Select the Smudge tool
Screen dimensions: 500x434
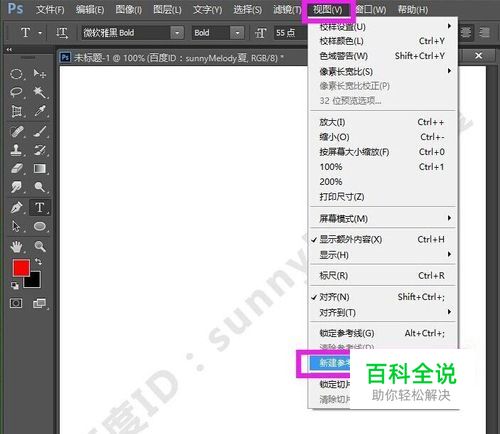(x=16, y=187)
